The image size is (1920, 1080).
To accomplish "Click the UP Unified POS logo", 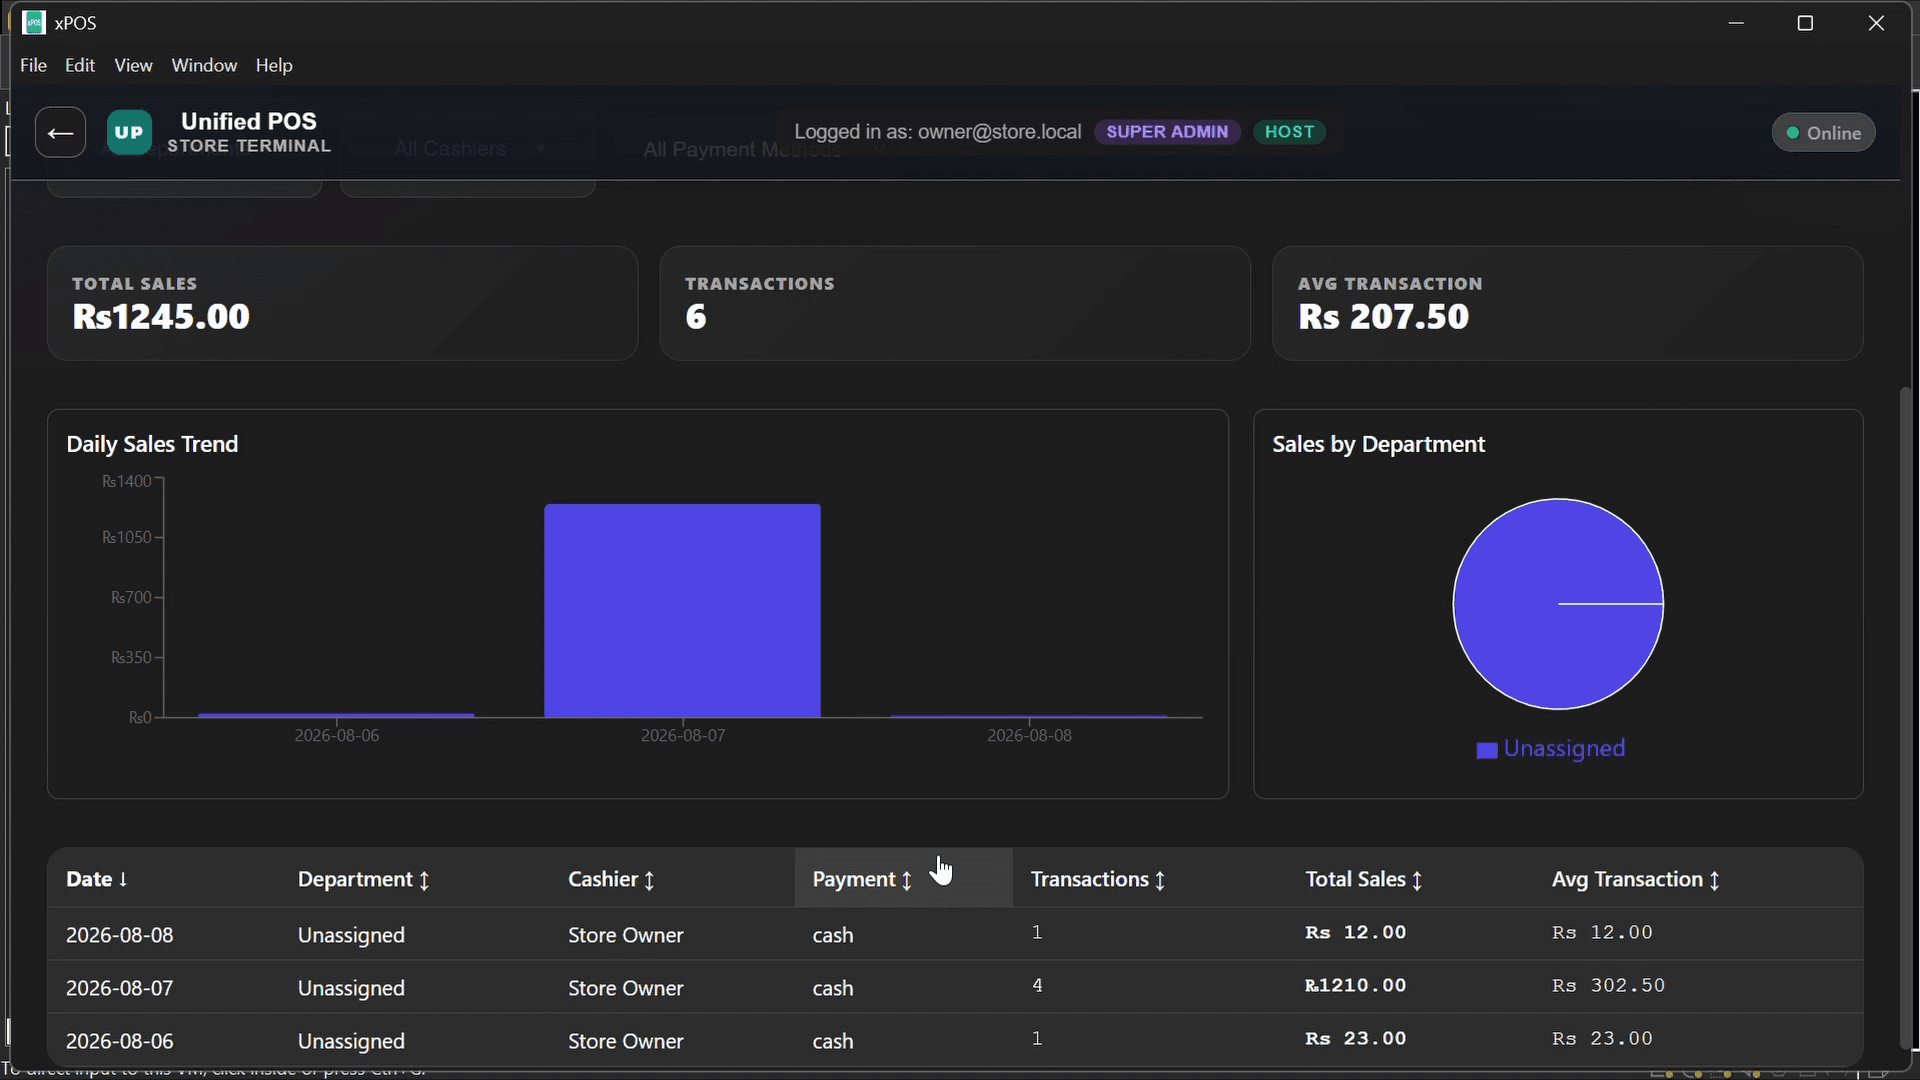I will [x=129, y=132].
